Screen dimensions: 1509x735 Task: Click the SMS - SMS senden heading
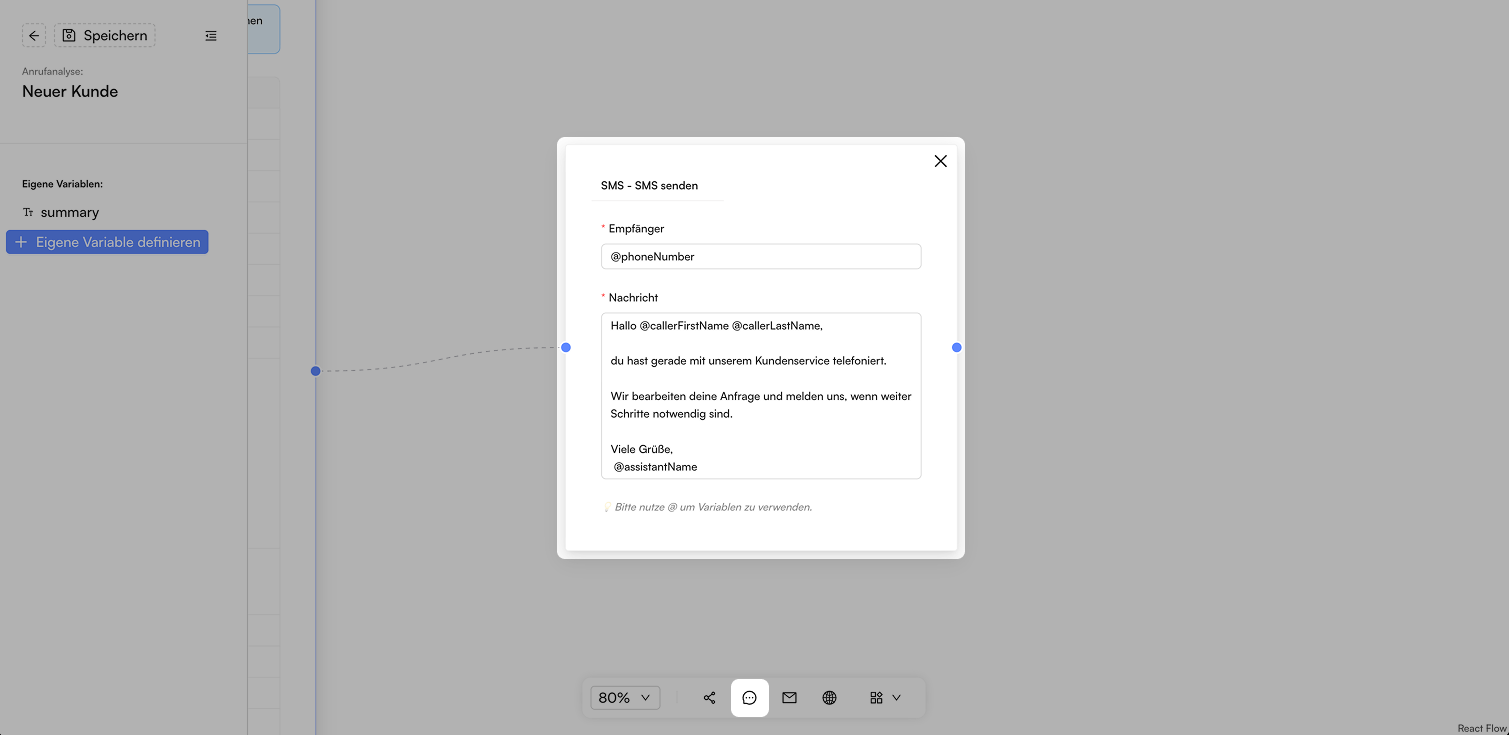pos(650,185)
